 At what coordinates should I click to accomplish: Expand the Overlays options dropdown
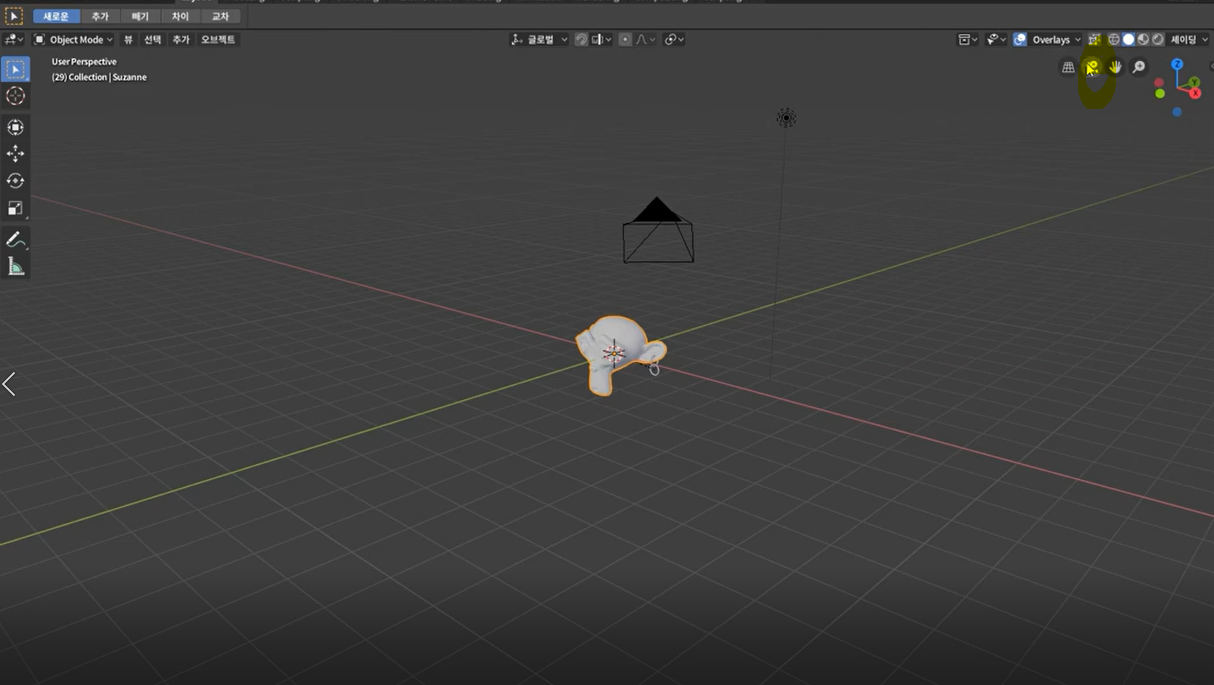pos(1056,40)
